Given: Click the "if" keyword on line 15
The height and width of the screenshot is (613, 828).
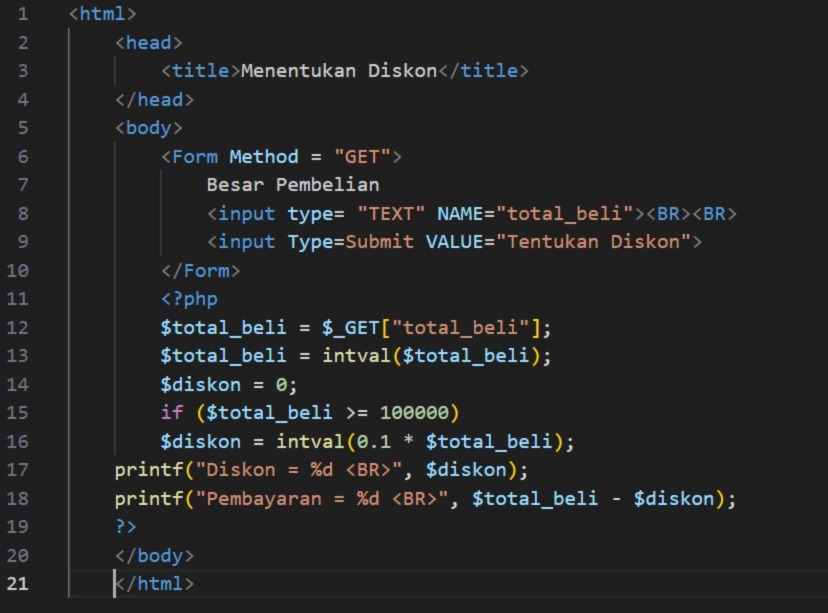Looking at the screenshot, I should pyautogui.click(x=172, y=413).
